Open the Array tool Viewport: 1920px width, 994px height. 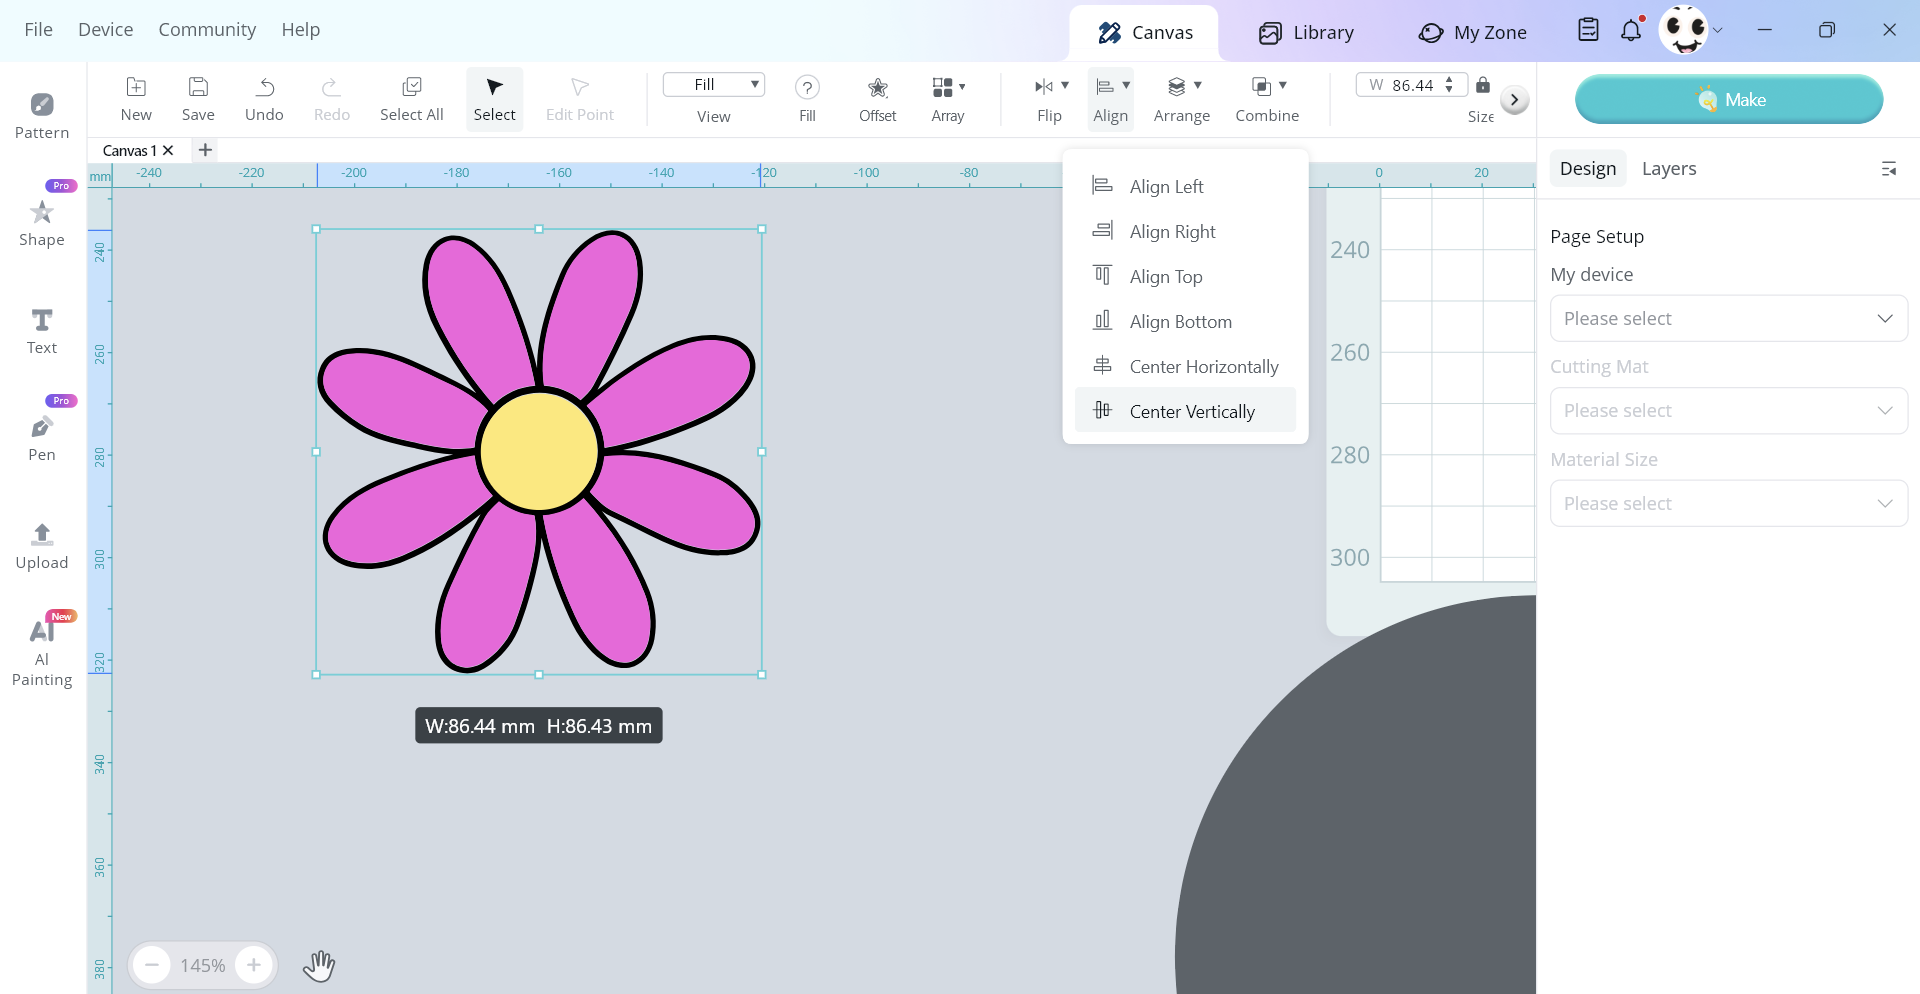(948, 99)
